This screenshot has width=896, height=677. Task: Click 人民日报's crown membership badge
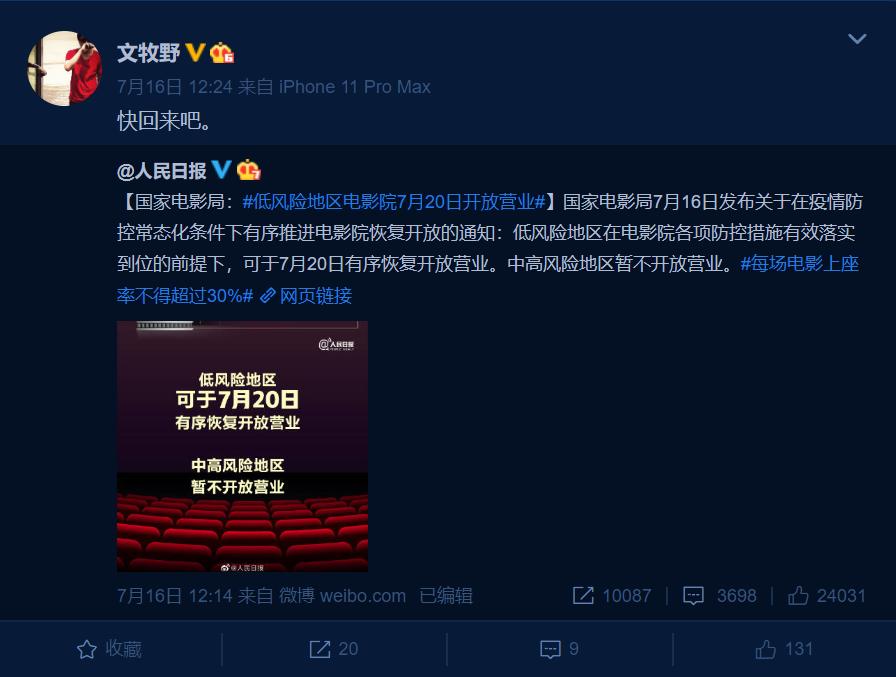pos(249,170)
